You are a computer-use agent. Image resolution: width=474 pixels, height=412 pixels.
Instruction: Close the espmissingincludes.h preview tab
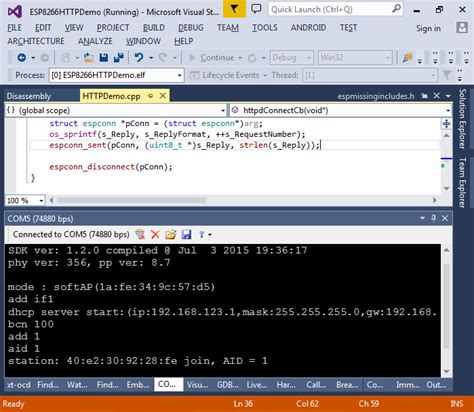click(437, 96)
